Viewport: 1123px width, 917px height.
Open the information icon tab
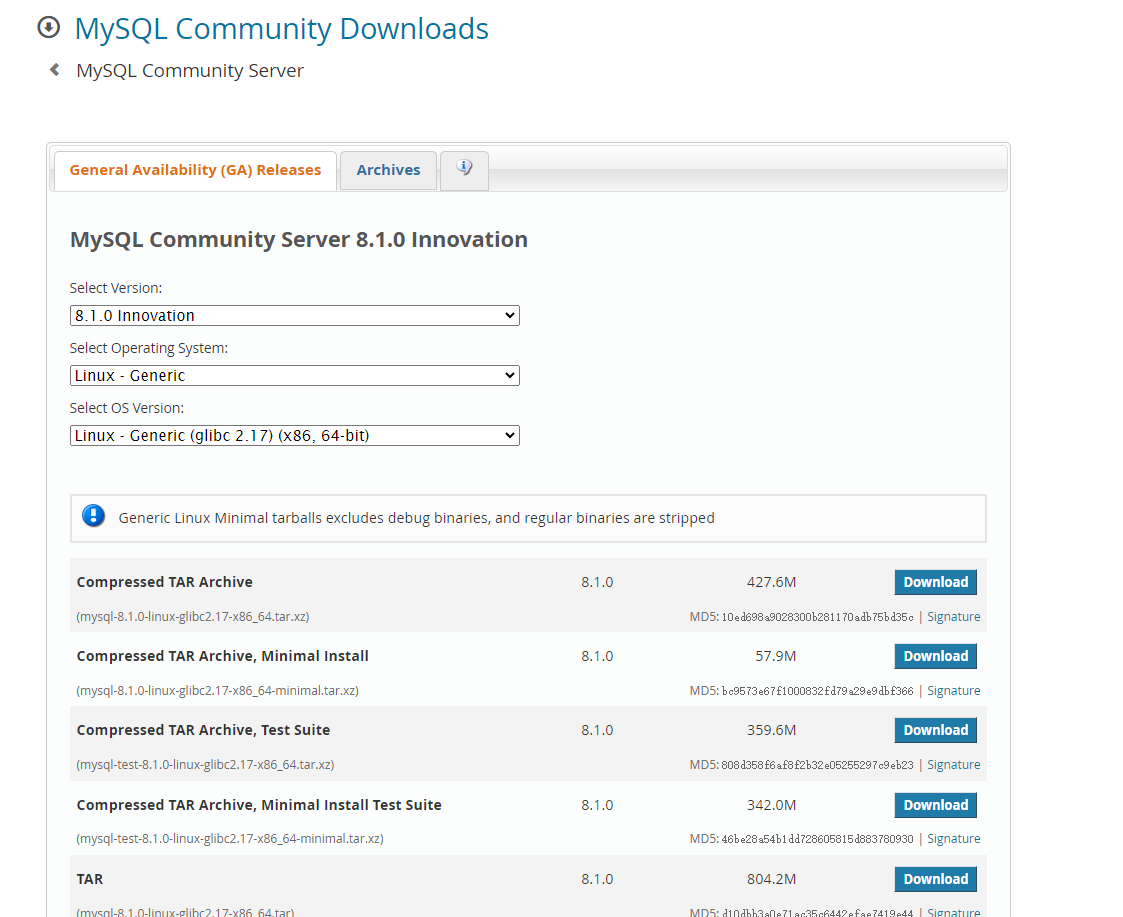click(464, 169)
